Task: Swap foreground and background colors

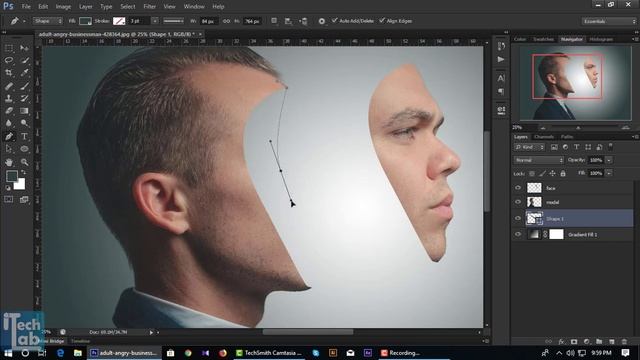Action: [x=24, y=173]
